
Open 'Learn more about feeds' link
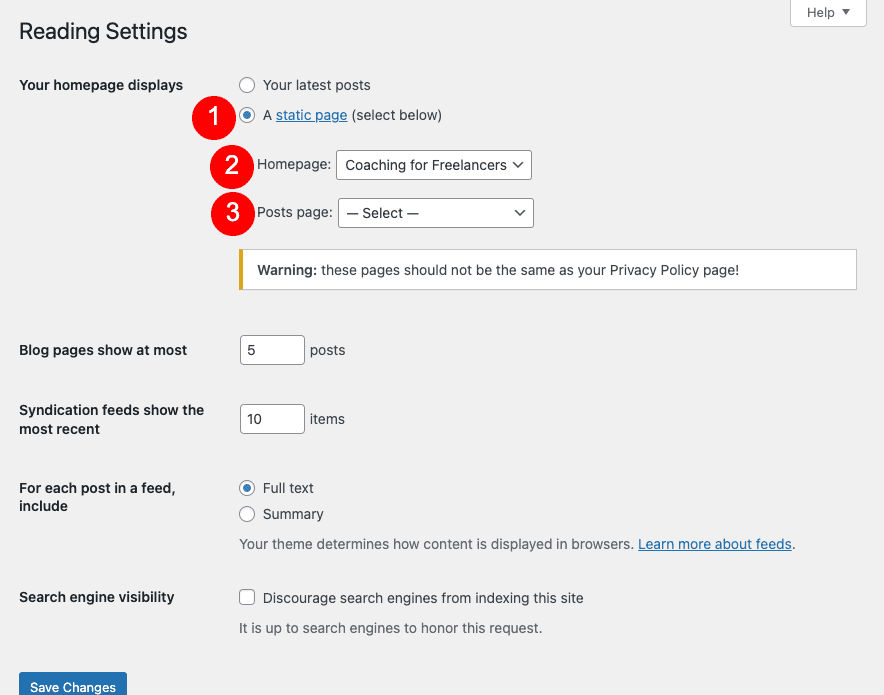715,545
